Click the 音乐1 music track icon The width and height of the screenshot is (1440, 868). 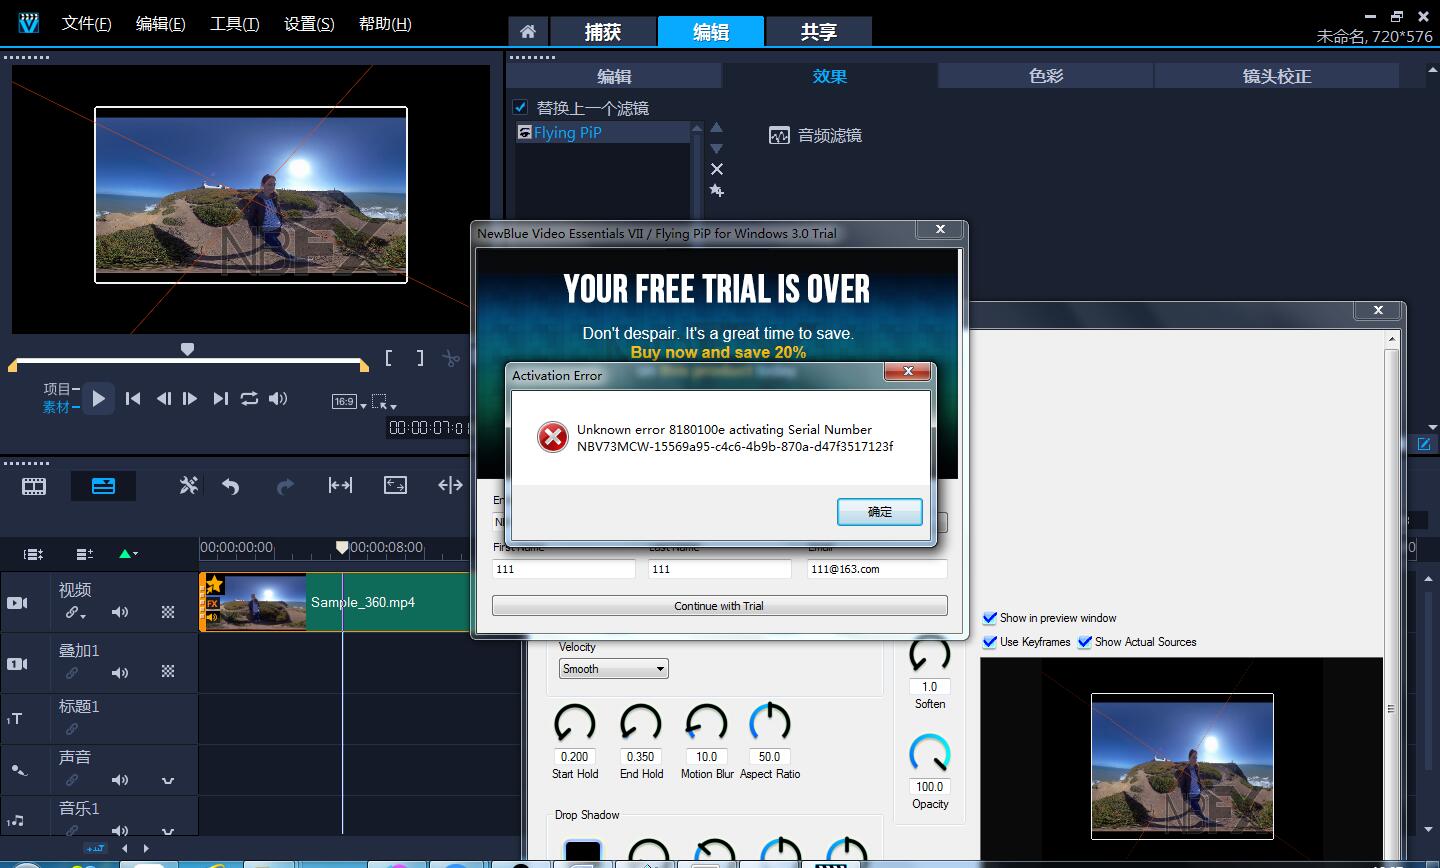pyautogui.click(x=16, y=821)
